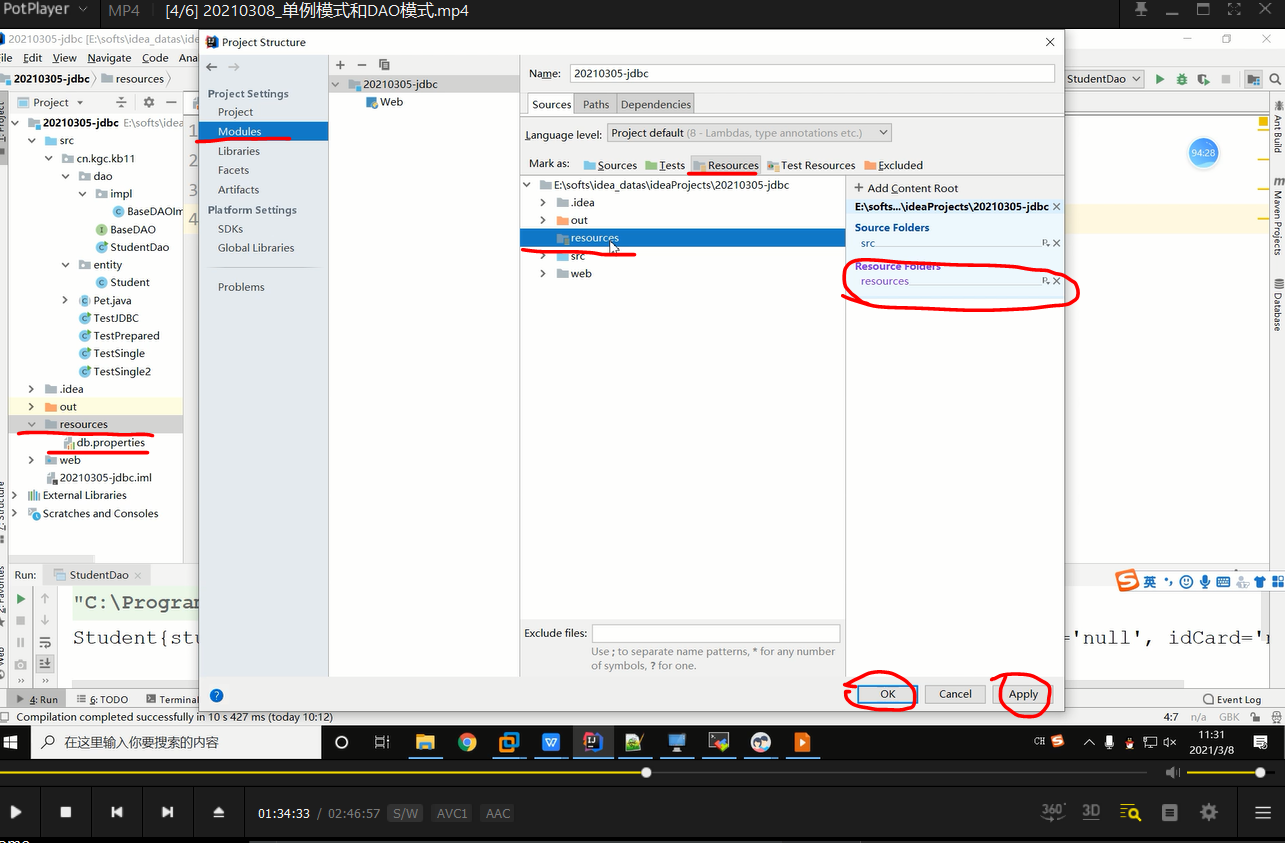Rerun program in the Run panel
Viewport: 1285px width, 843px height.
coord(21,599)
